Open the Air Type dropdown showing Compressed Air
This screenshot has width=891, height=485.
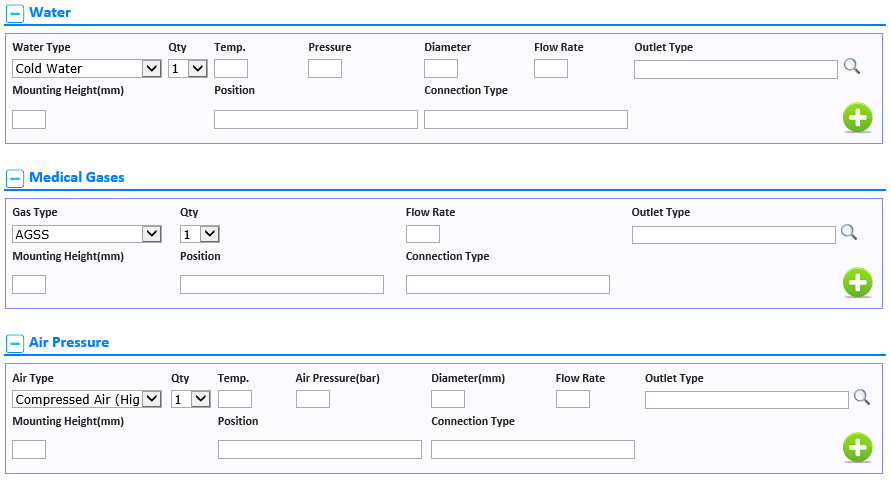87,399
